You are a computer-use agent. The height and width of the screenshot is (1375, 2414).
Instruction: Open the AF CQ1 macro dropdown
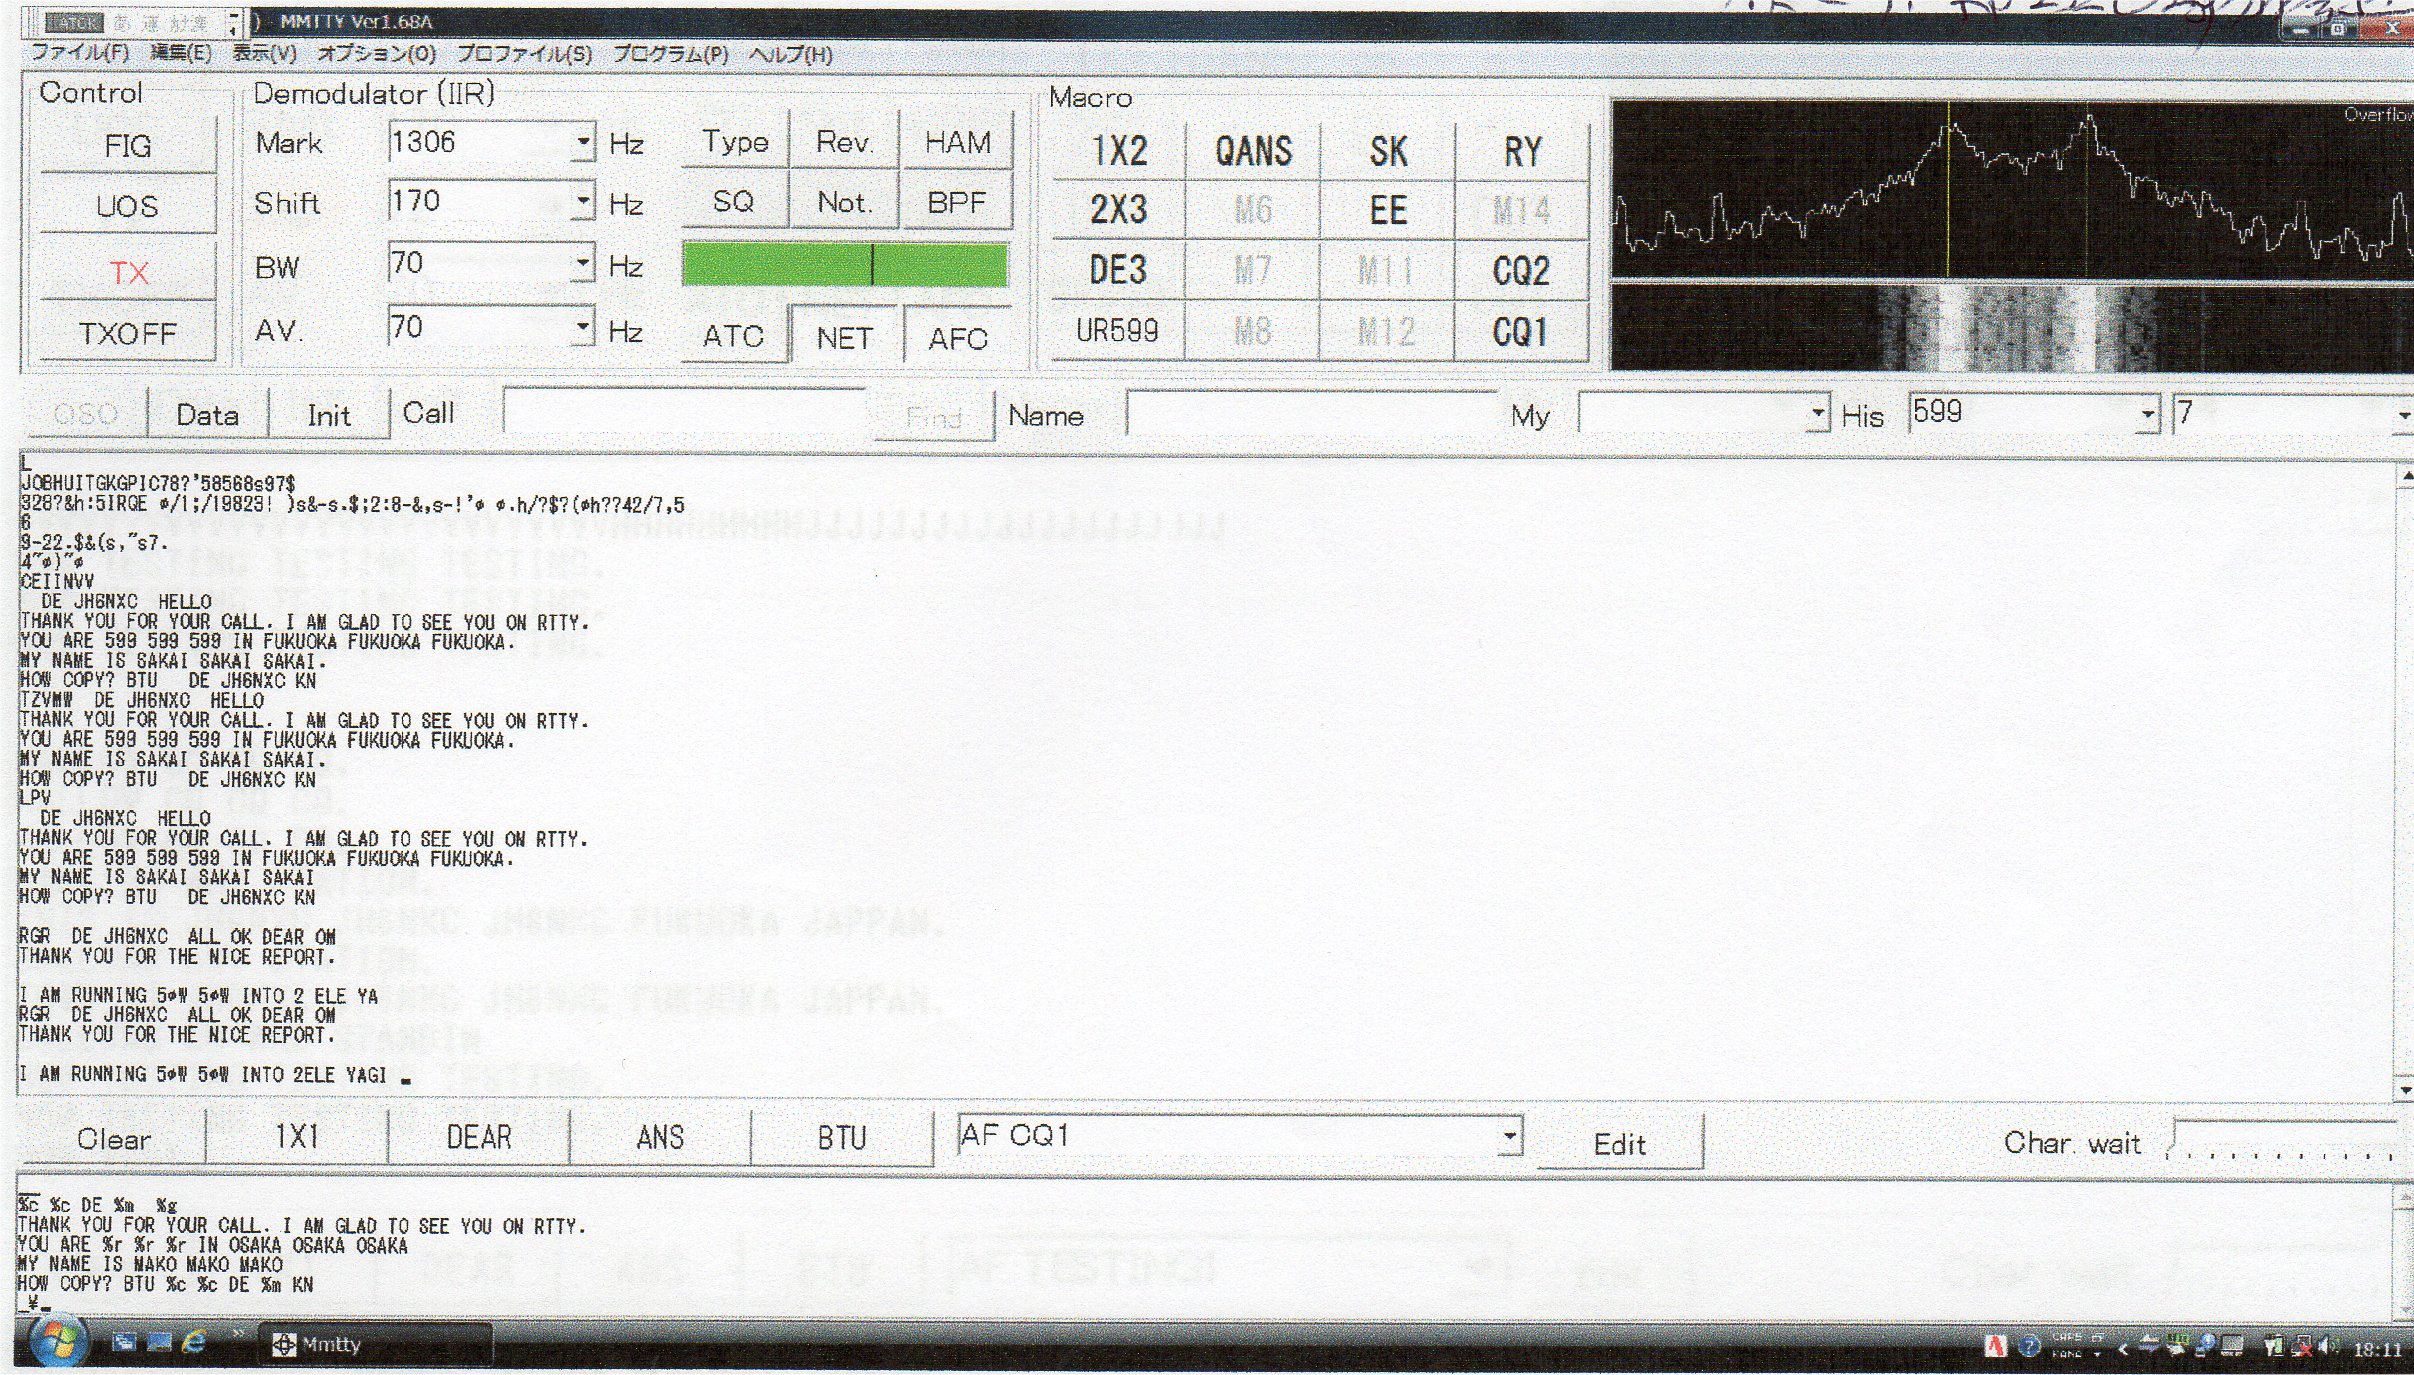(x=1509, y=1136)
